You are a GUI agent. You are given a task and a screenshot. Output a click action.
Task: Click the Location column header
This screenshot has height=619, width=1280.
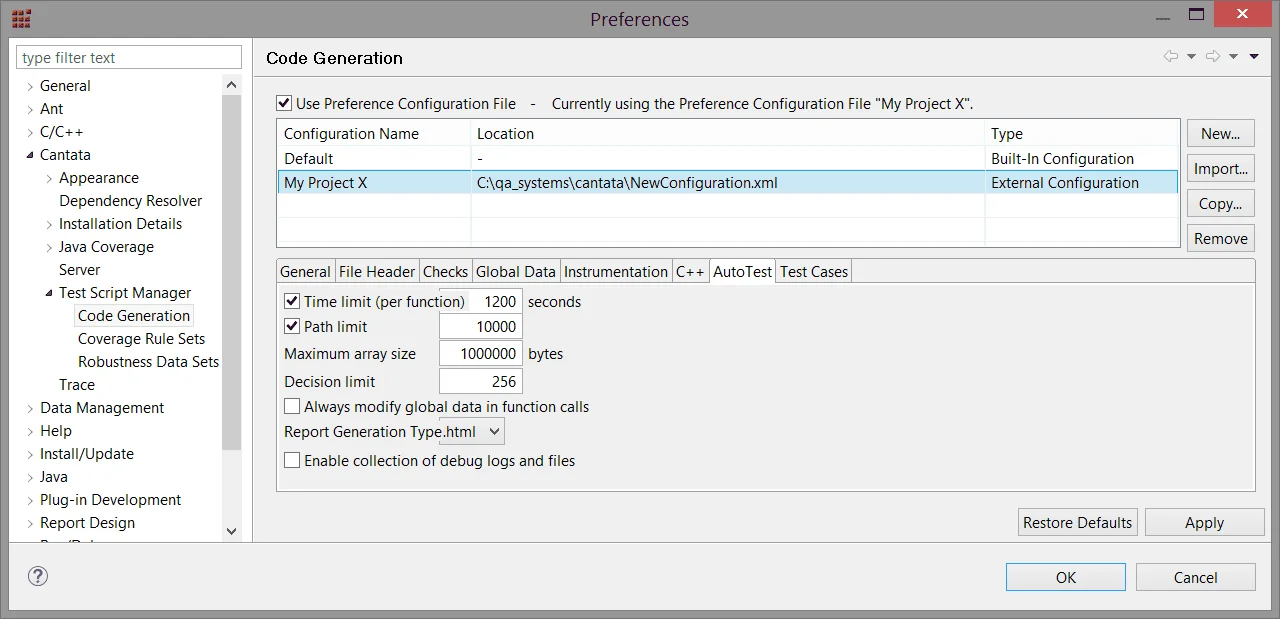[x=727, y=133]
